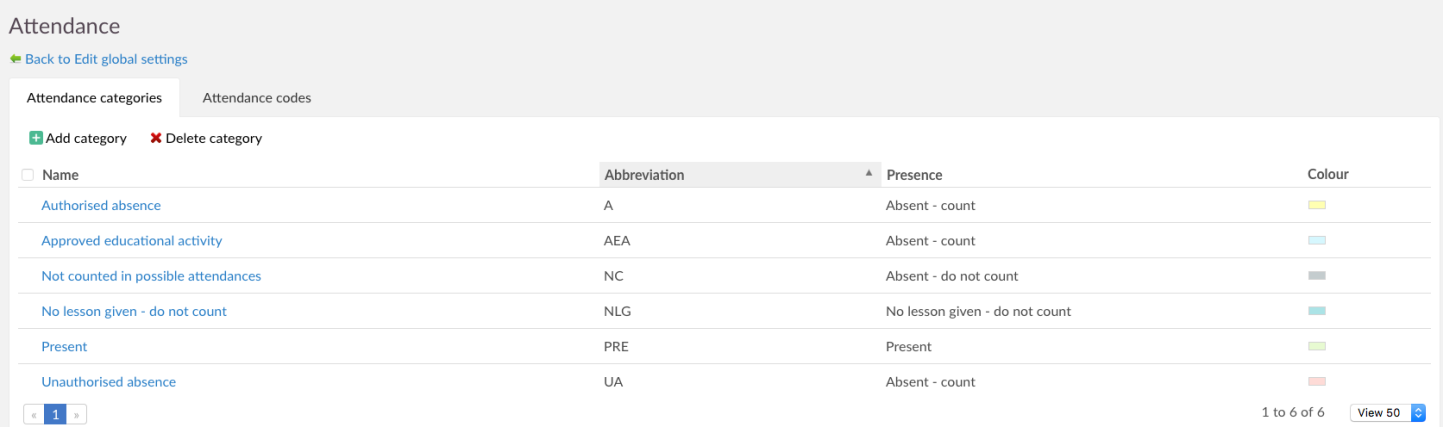1443x427 pixels.
Task: Click the yellow Authorised absence colour swatch
Action: tap(1317, 205)
